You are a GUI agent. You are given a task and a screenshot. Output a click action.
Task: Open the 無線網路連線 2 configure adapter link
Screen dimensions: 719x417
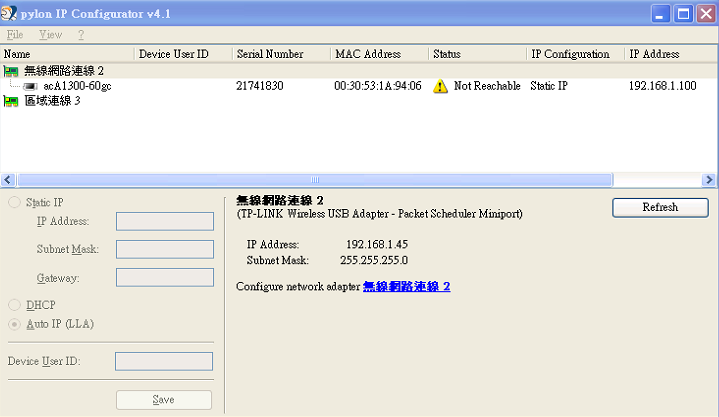[406, 287]
